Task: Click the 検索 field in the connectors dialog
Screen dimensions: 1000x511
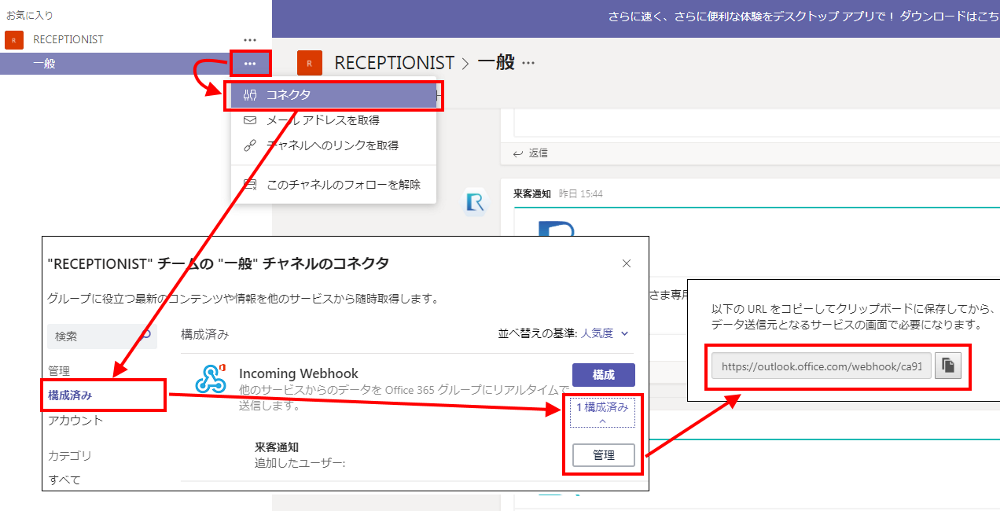Action: (102, 336)
